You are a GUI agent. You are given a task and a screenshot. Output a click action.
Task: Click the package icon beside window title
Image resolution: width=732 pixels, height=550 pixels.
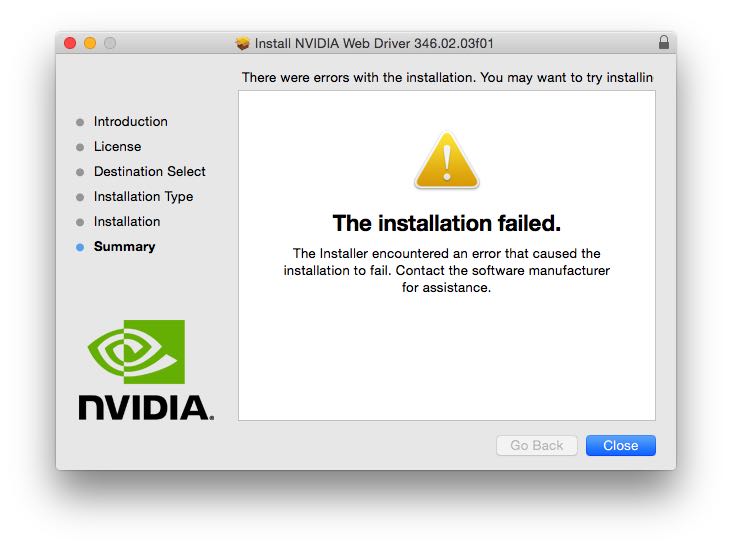[243, 43]
